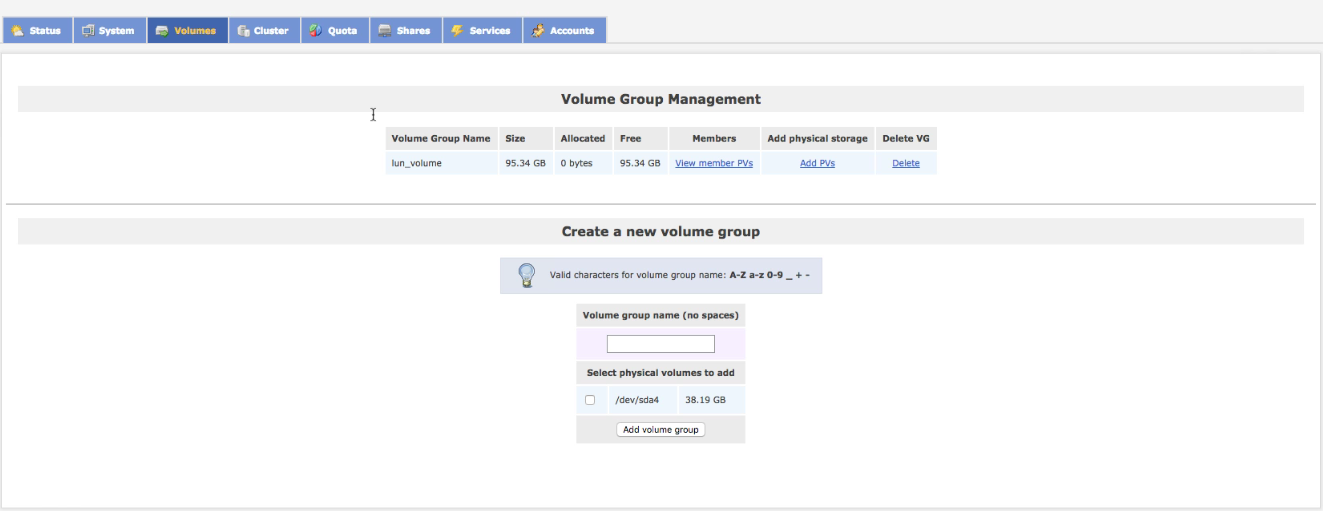Click the 95.34 GB Size cell

click(x=526, y=163)
